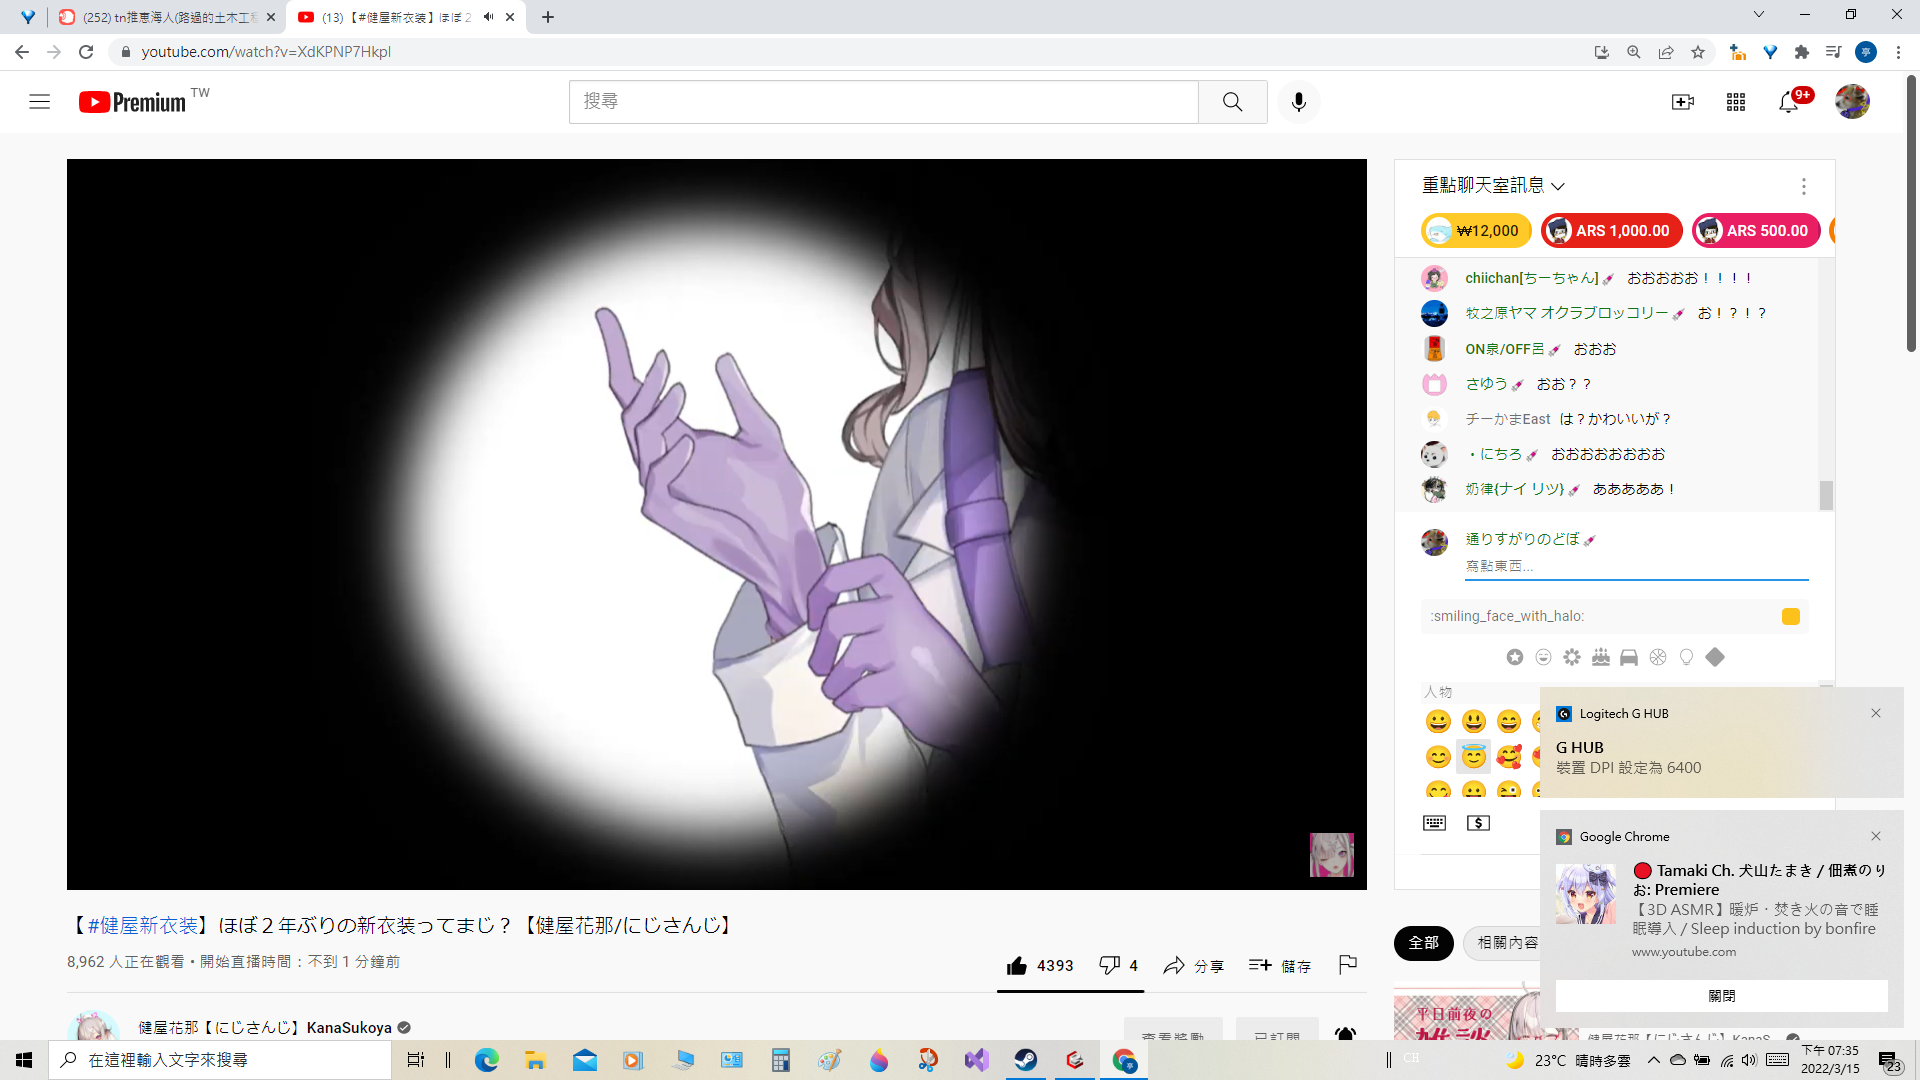Bookmark this page with the star icon
The width and height of the screenshot is (1920, 1080).
(x=1698, y=52)
